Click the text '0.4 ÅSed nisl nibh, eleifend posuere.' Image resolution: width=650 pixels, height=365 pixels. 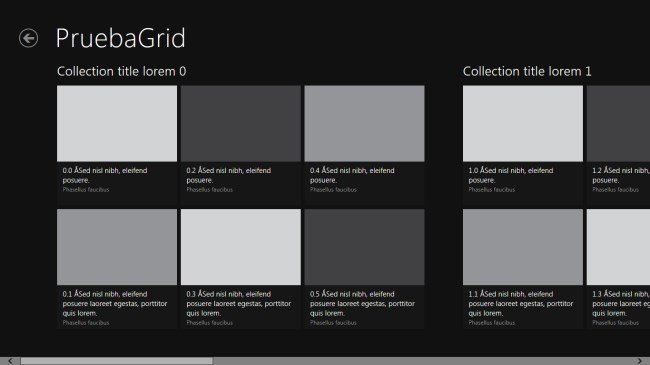[x=352, y=175]
